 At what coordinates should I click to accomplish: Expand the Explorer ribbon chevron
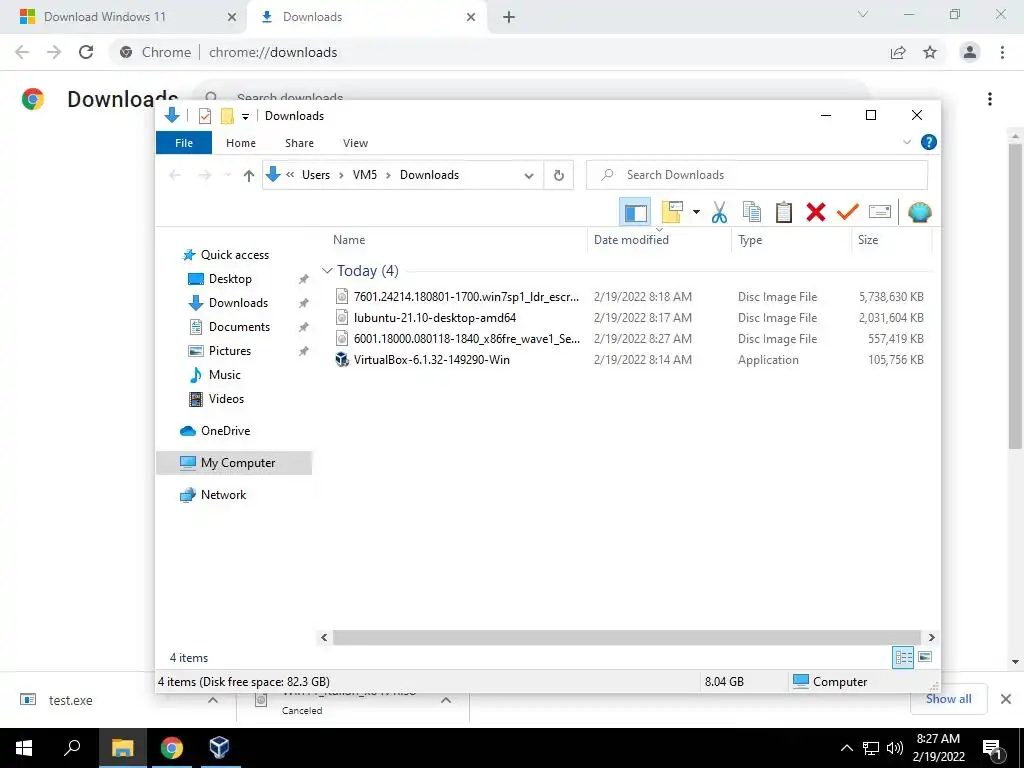click(x=906, y=142)
